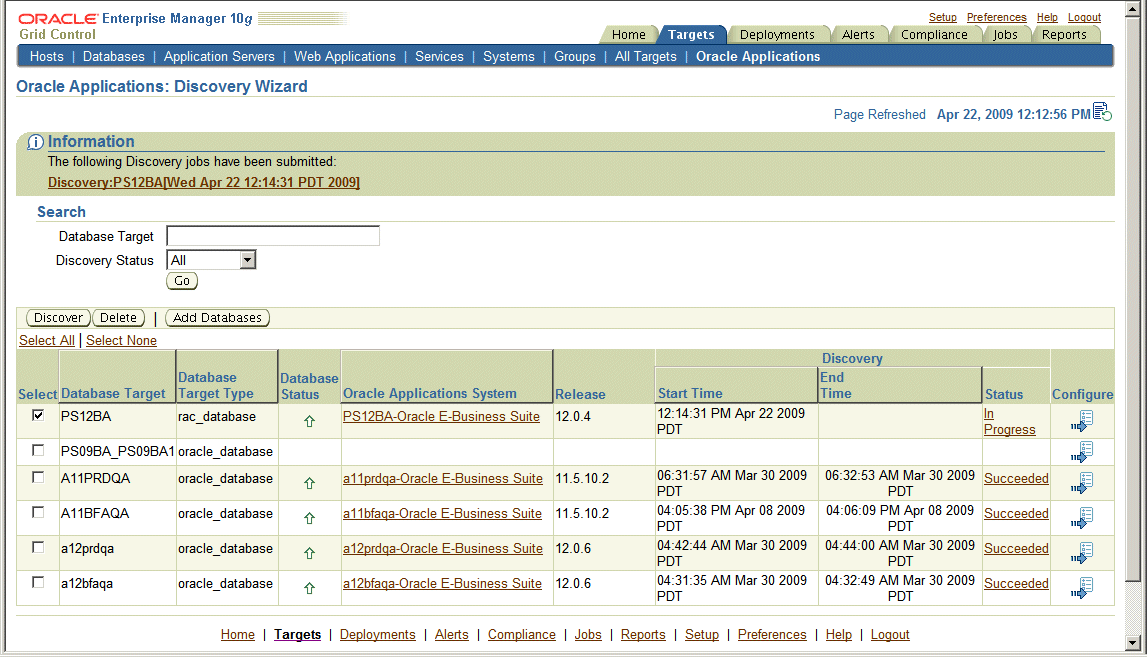Open Configure icon for a12bfaqa row
This screenshot has width=1147, height=657.
pos(1082,588)
